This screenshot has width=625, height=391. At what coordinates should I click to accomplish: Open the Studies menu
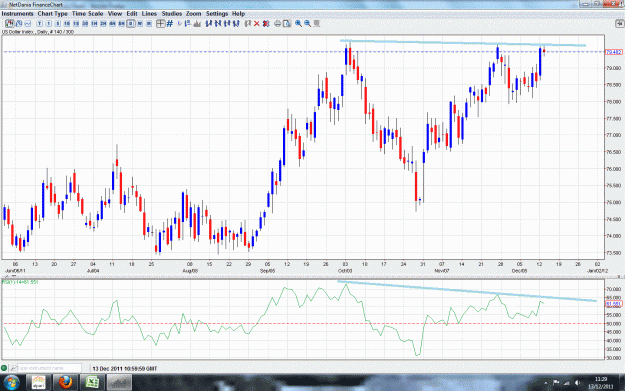coord(172,14)
